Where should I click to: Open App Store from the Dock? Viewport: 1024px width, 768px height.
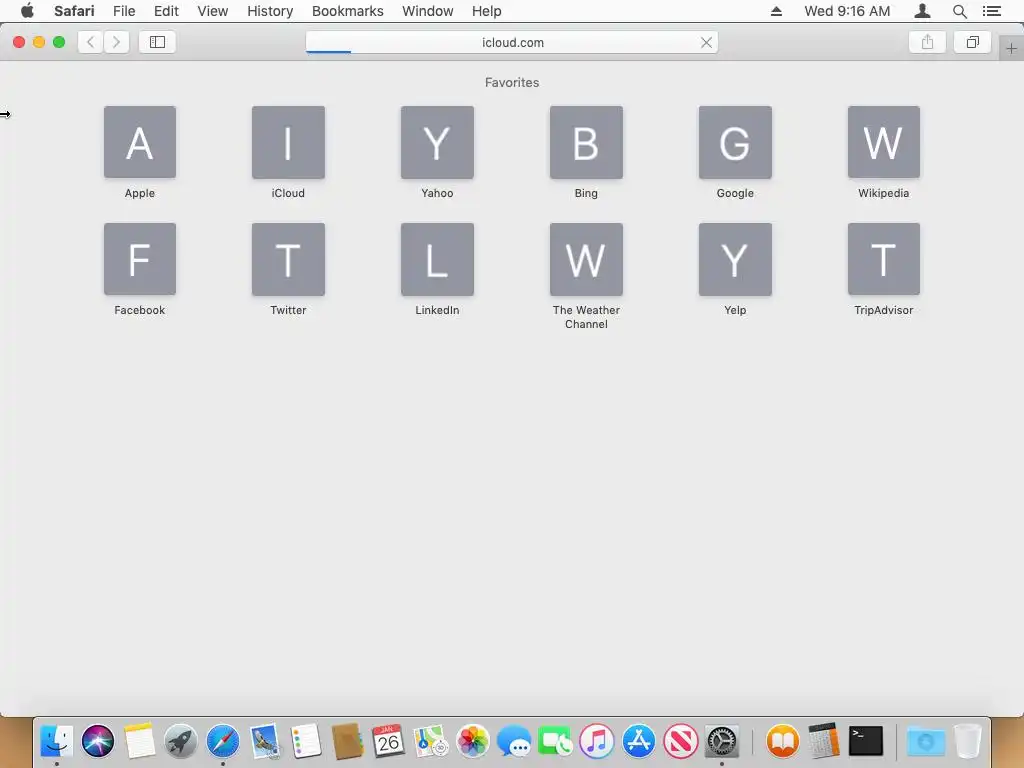(x=639, y=741)
